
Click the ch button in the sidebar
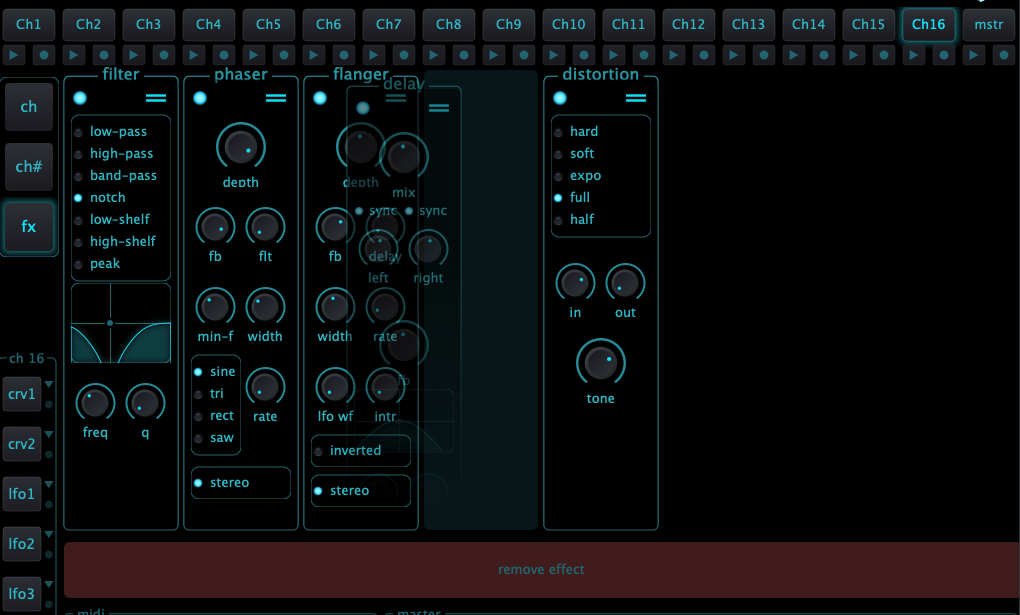coord(27,107)
